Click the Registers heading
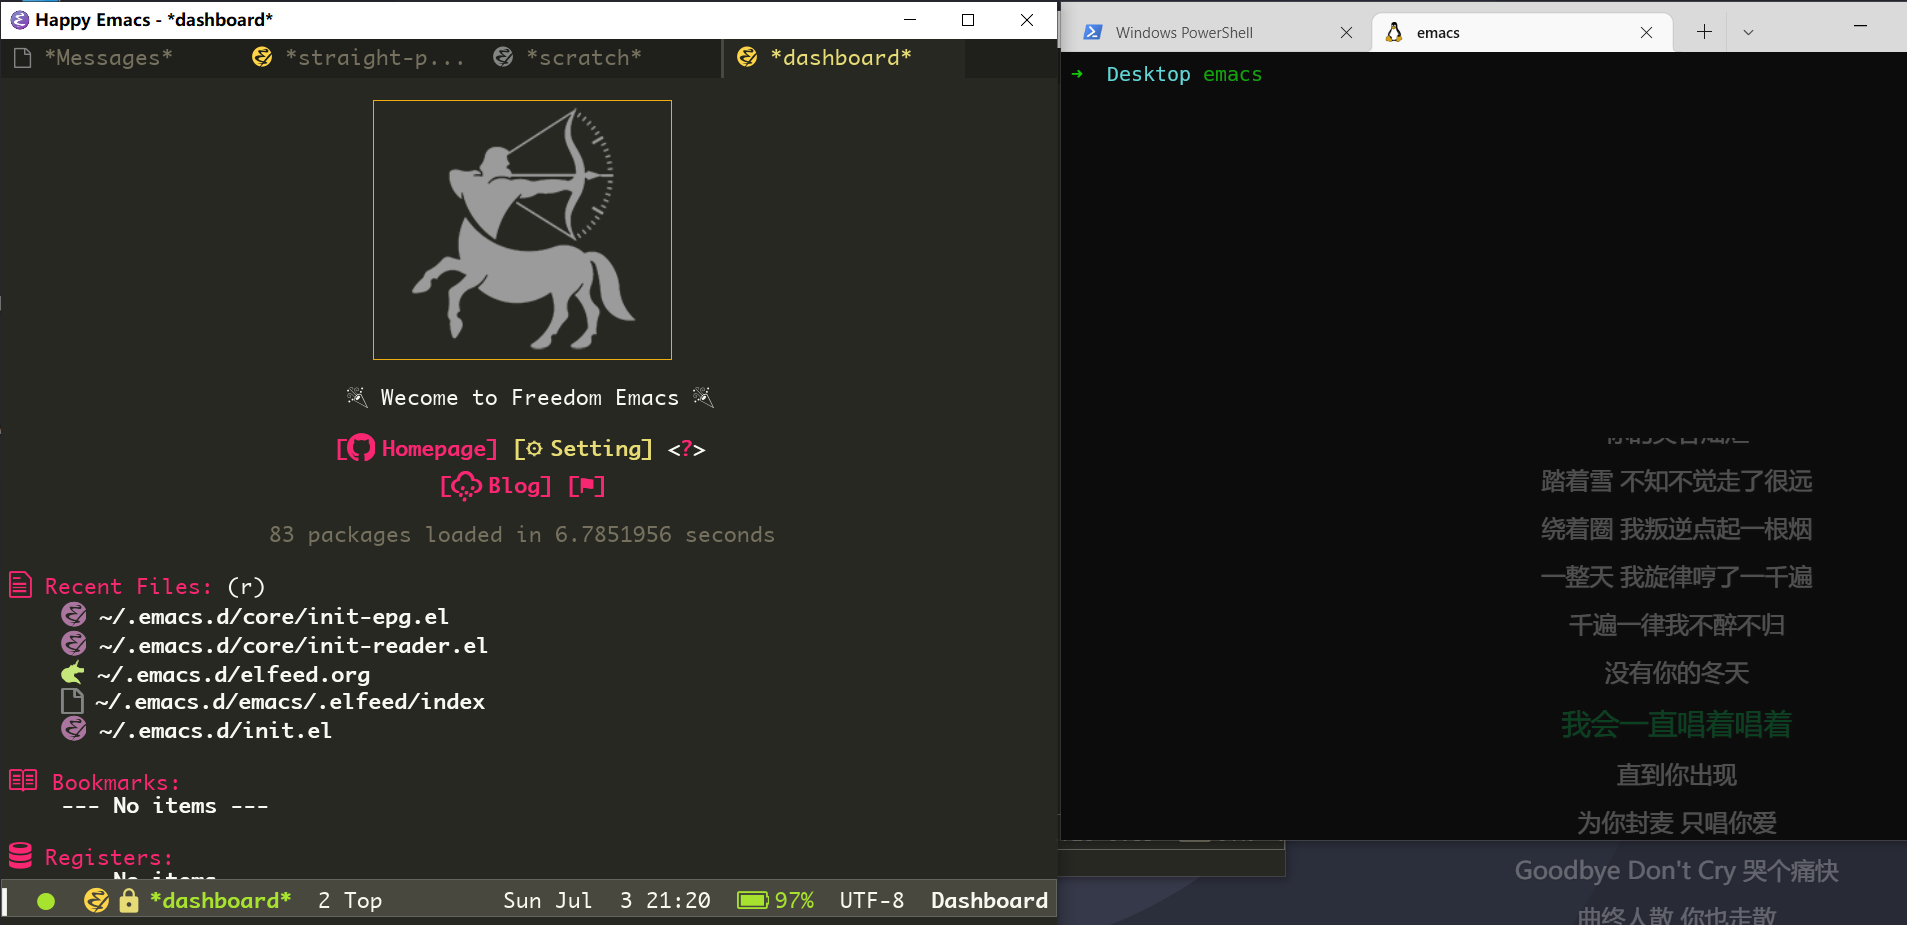 click(x=109, y=858)
